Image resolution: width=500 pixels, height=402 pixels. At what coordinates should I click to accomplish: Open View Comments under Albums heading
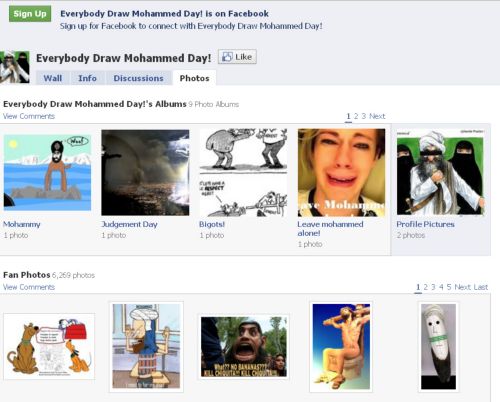click(29, 116)
